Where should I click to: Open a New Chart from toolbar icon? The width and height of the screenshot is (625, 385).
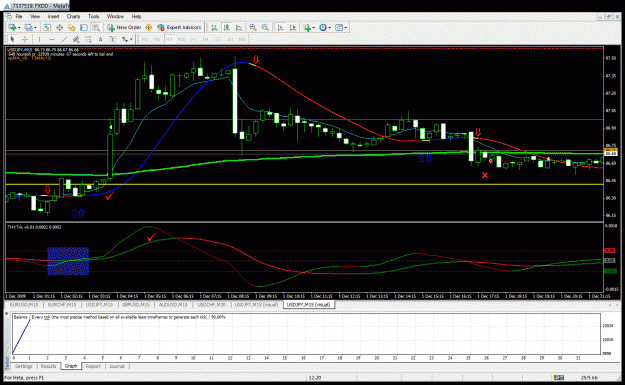pos(12,28)
